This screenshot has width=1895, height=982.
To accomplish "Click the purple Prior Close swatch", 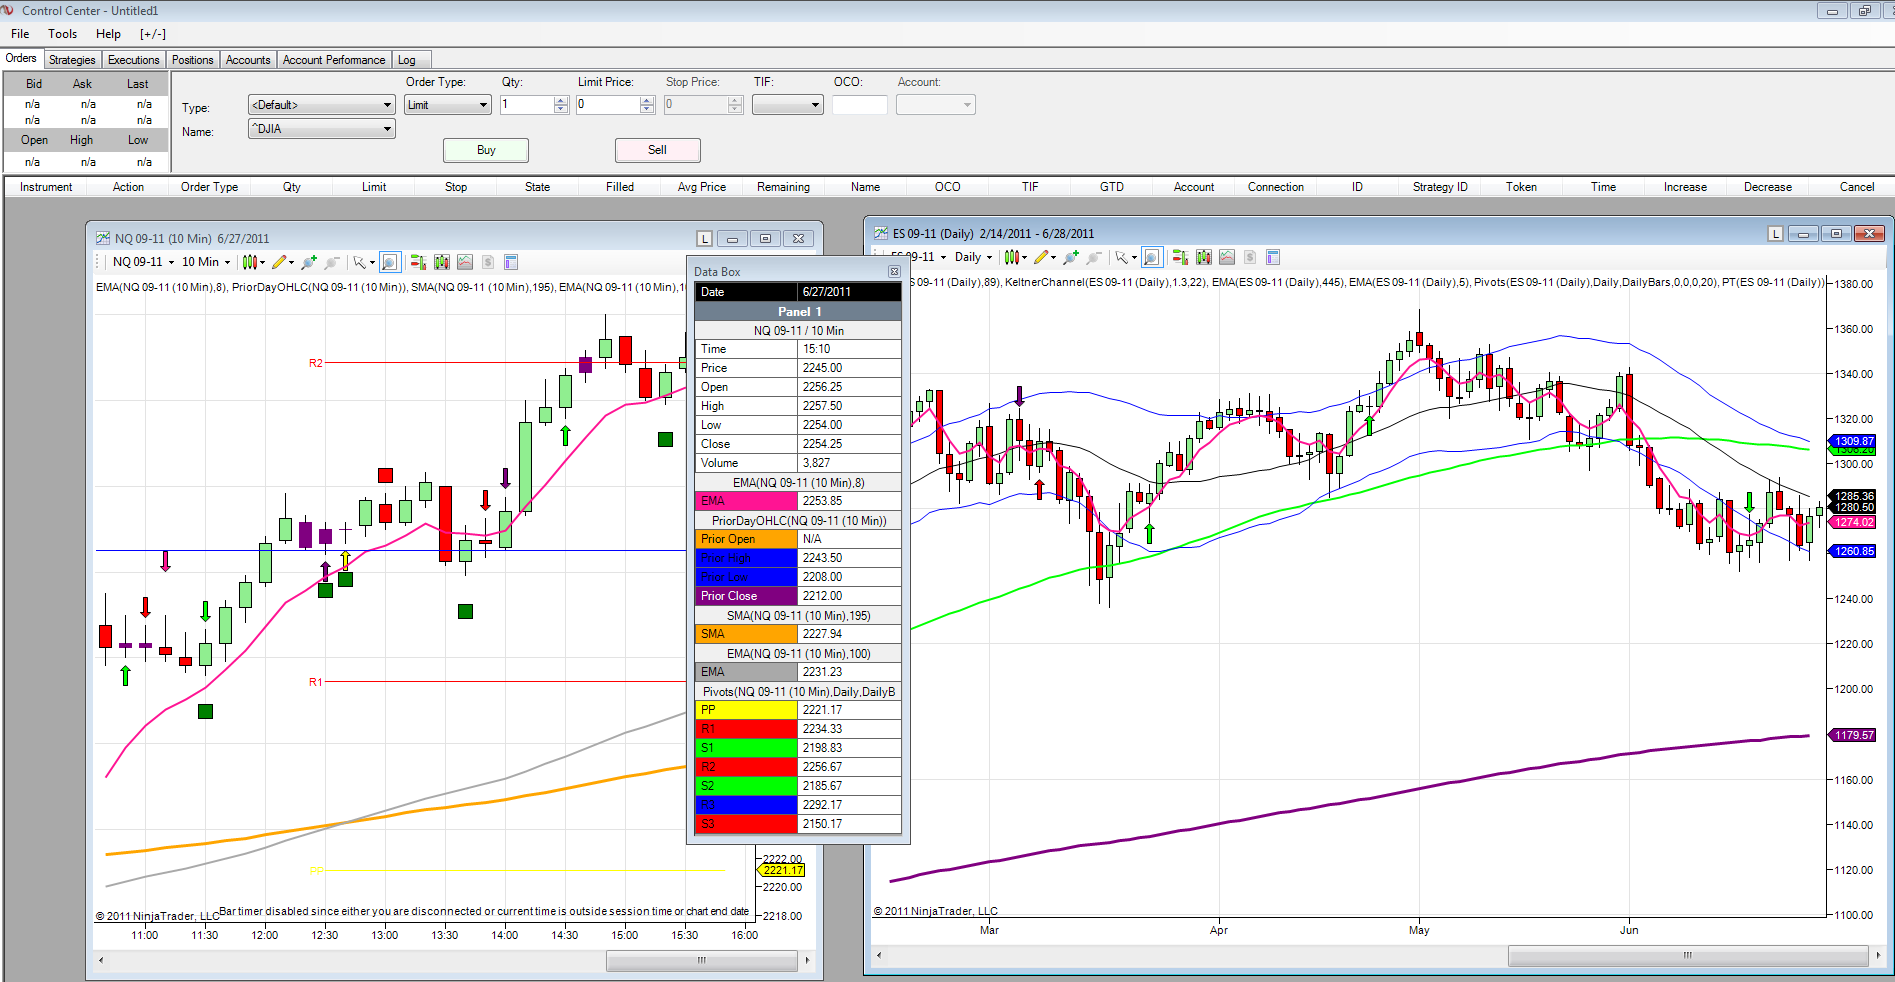I will pos(746,596).
